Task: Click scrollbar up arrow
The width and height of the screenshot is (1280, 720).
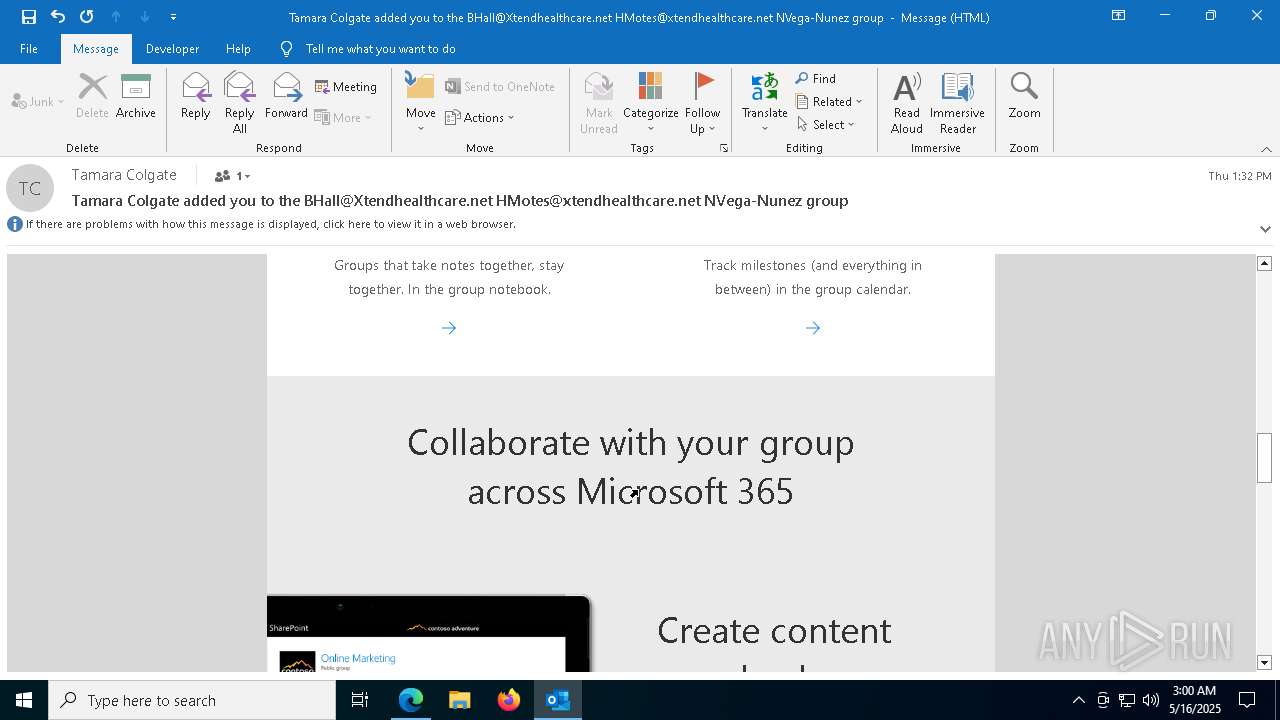Action: (x=1264, y=263)
